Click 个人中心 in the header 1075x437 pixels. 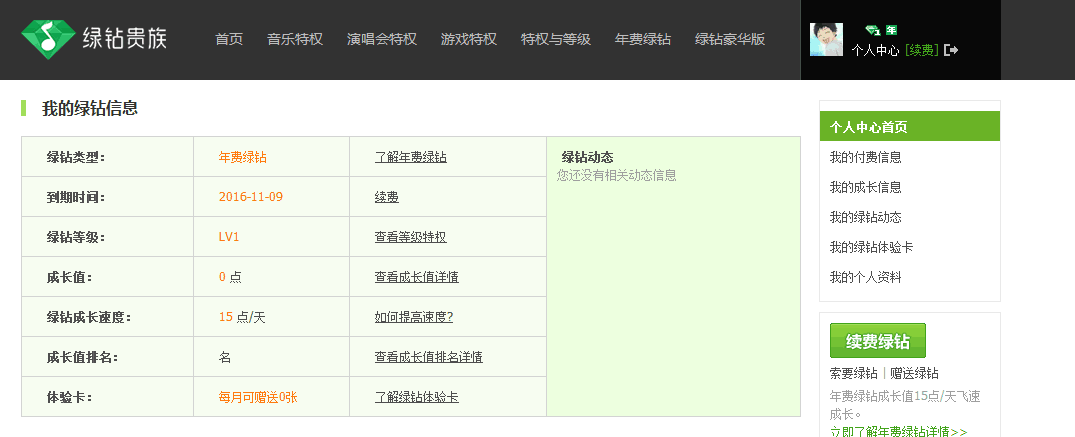point(875,50)
